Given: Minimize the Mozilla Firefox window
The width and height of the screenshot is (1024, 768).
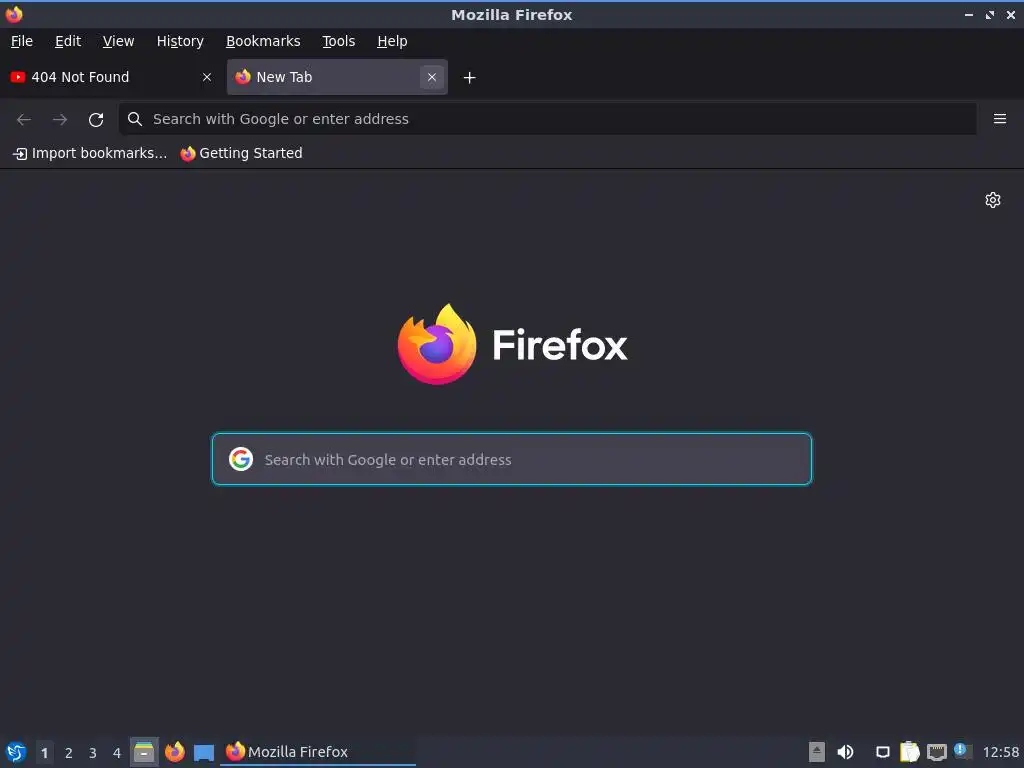Looking at the screenshot, I should [968, 14].
